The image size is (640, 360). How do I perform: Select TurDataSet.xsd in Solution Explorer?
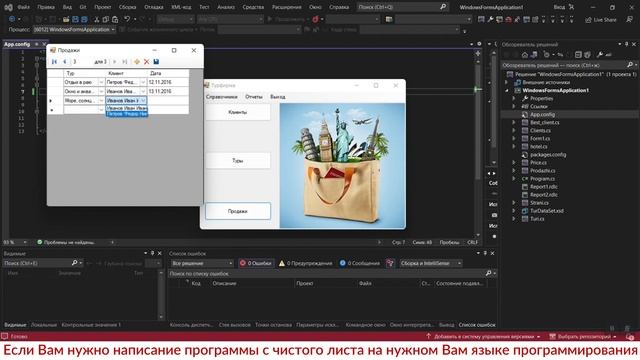[547, 211]
